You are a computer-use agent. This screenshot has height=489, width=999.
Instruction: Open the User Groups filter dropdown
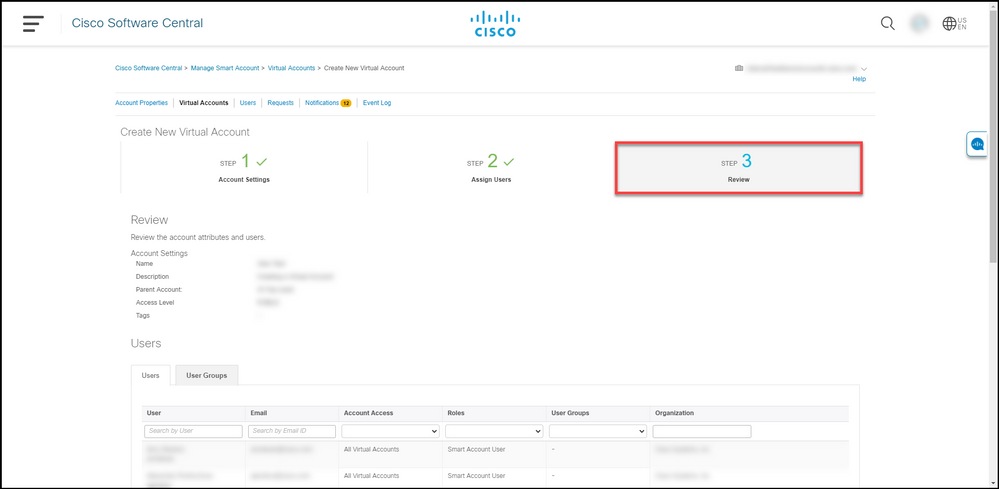(x=598, y=431)
